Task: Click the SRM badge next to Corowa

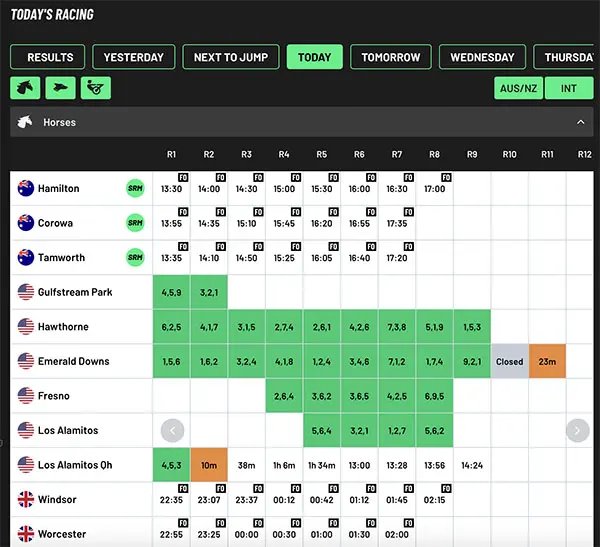Action: coord(135,223)
